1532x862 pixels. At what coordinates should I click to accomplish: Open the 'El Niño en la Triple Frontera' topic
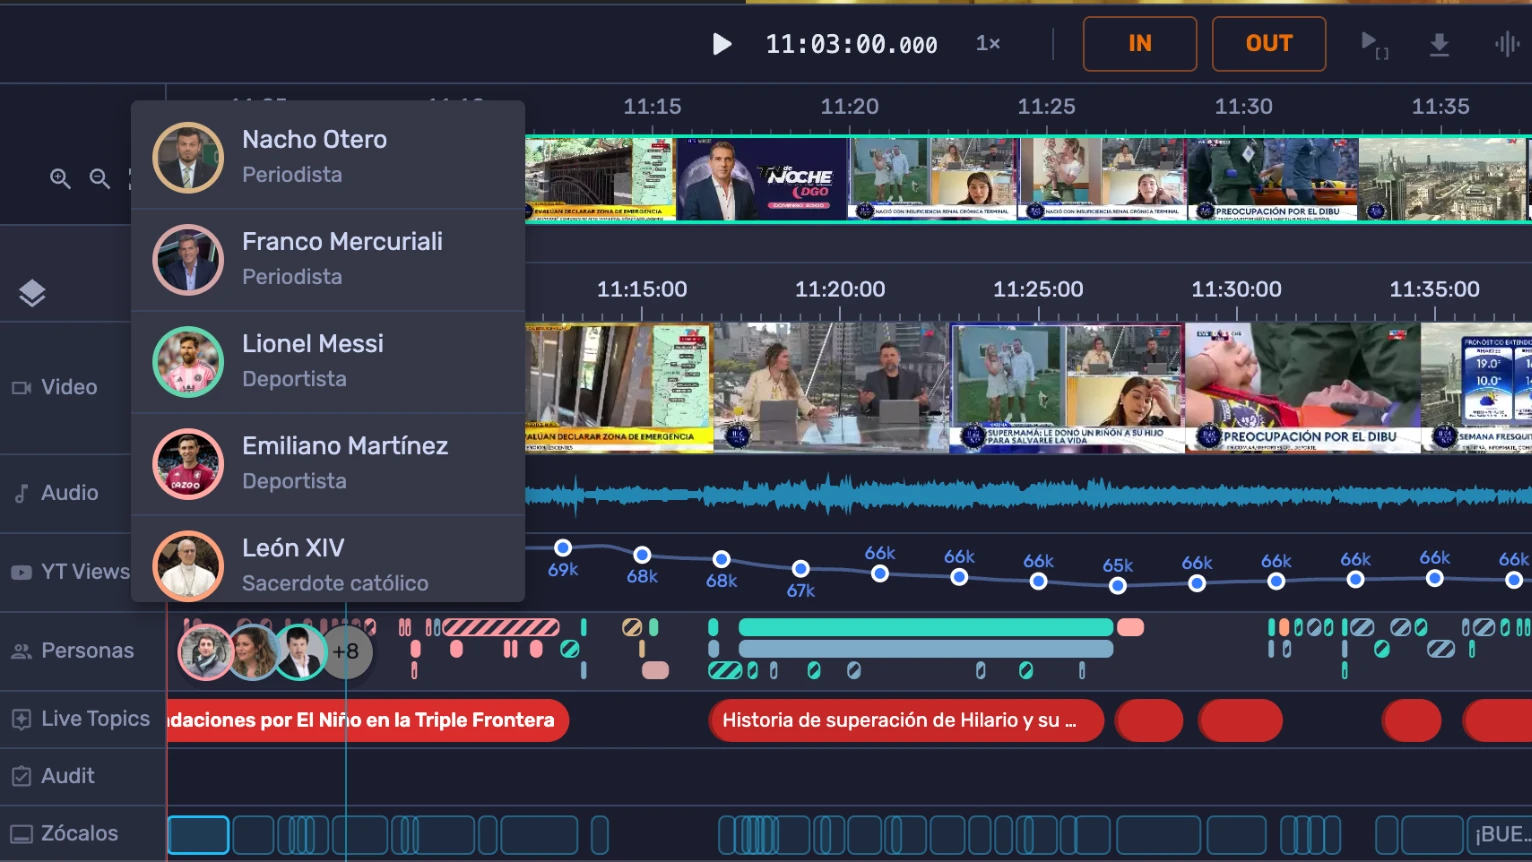[367, 720]
